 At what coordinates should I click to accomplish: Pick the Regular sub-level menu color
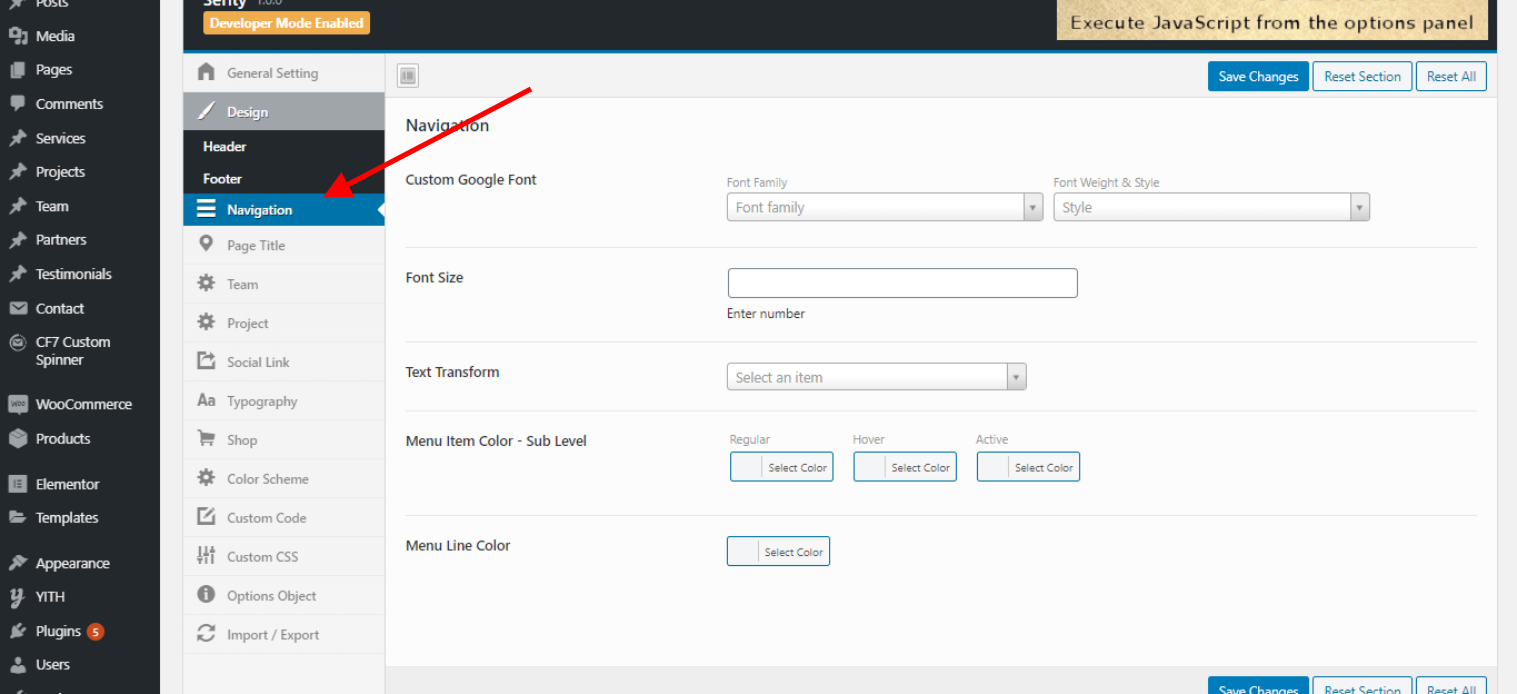tap(781, 467)
